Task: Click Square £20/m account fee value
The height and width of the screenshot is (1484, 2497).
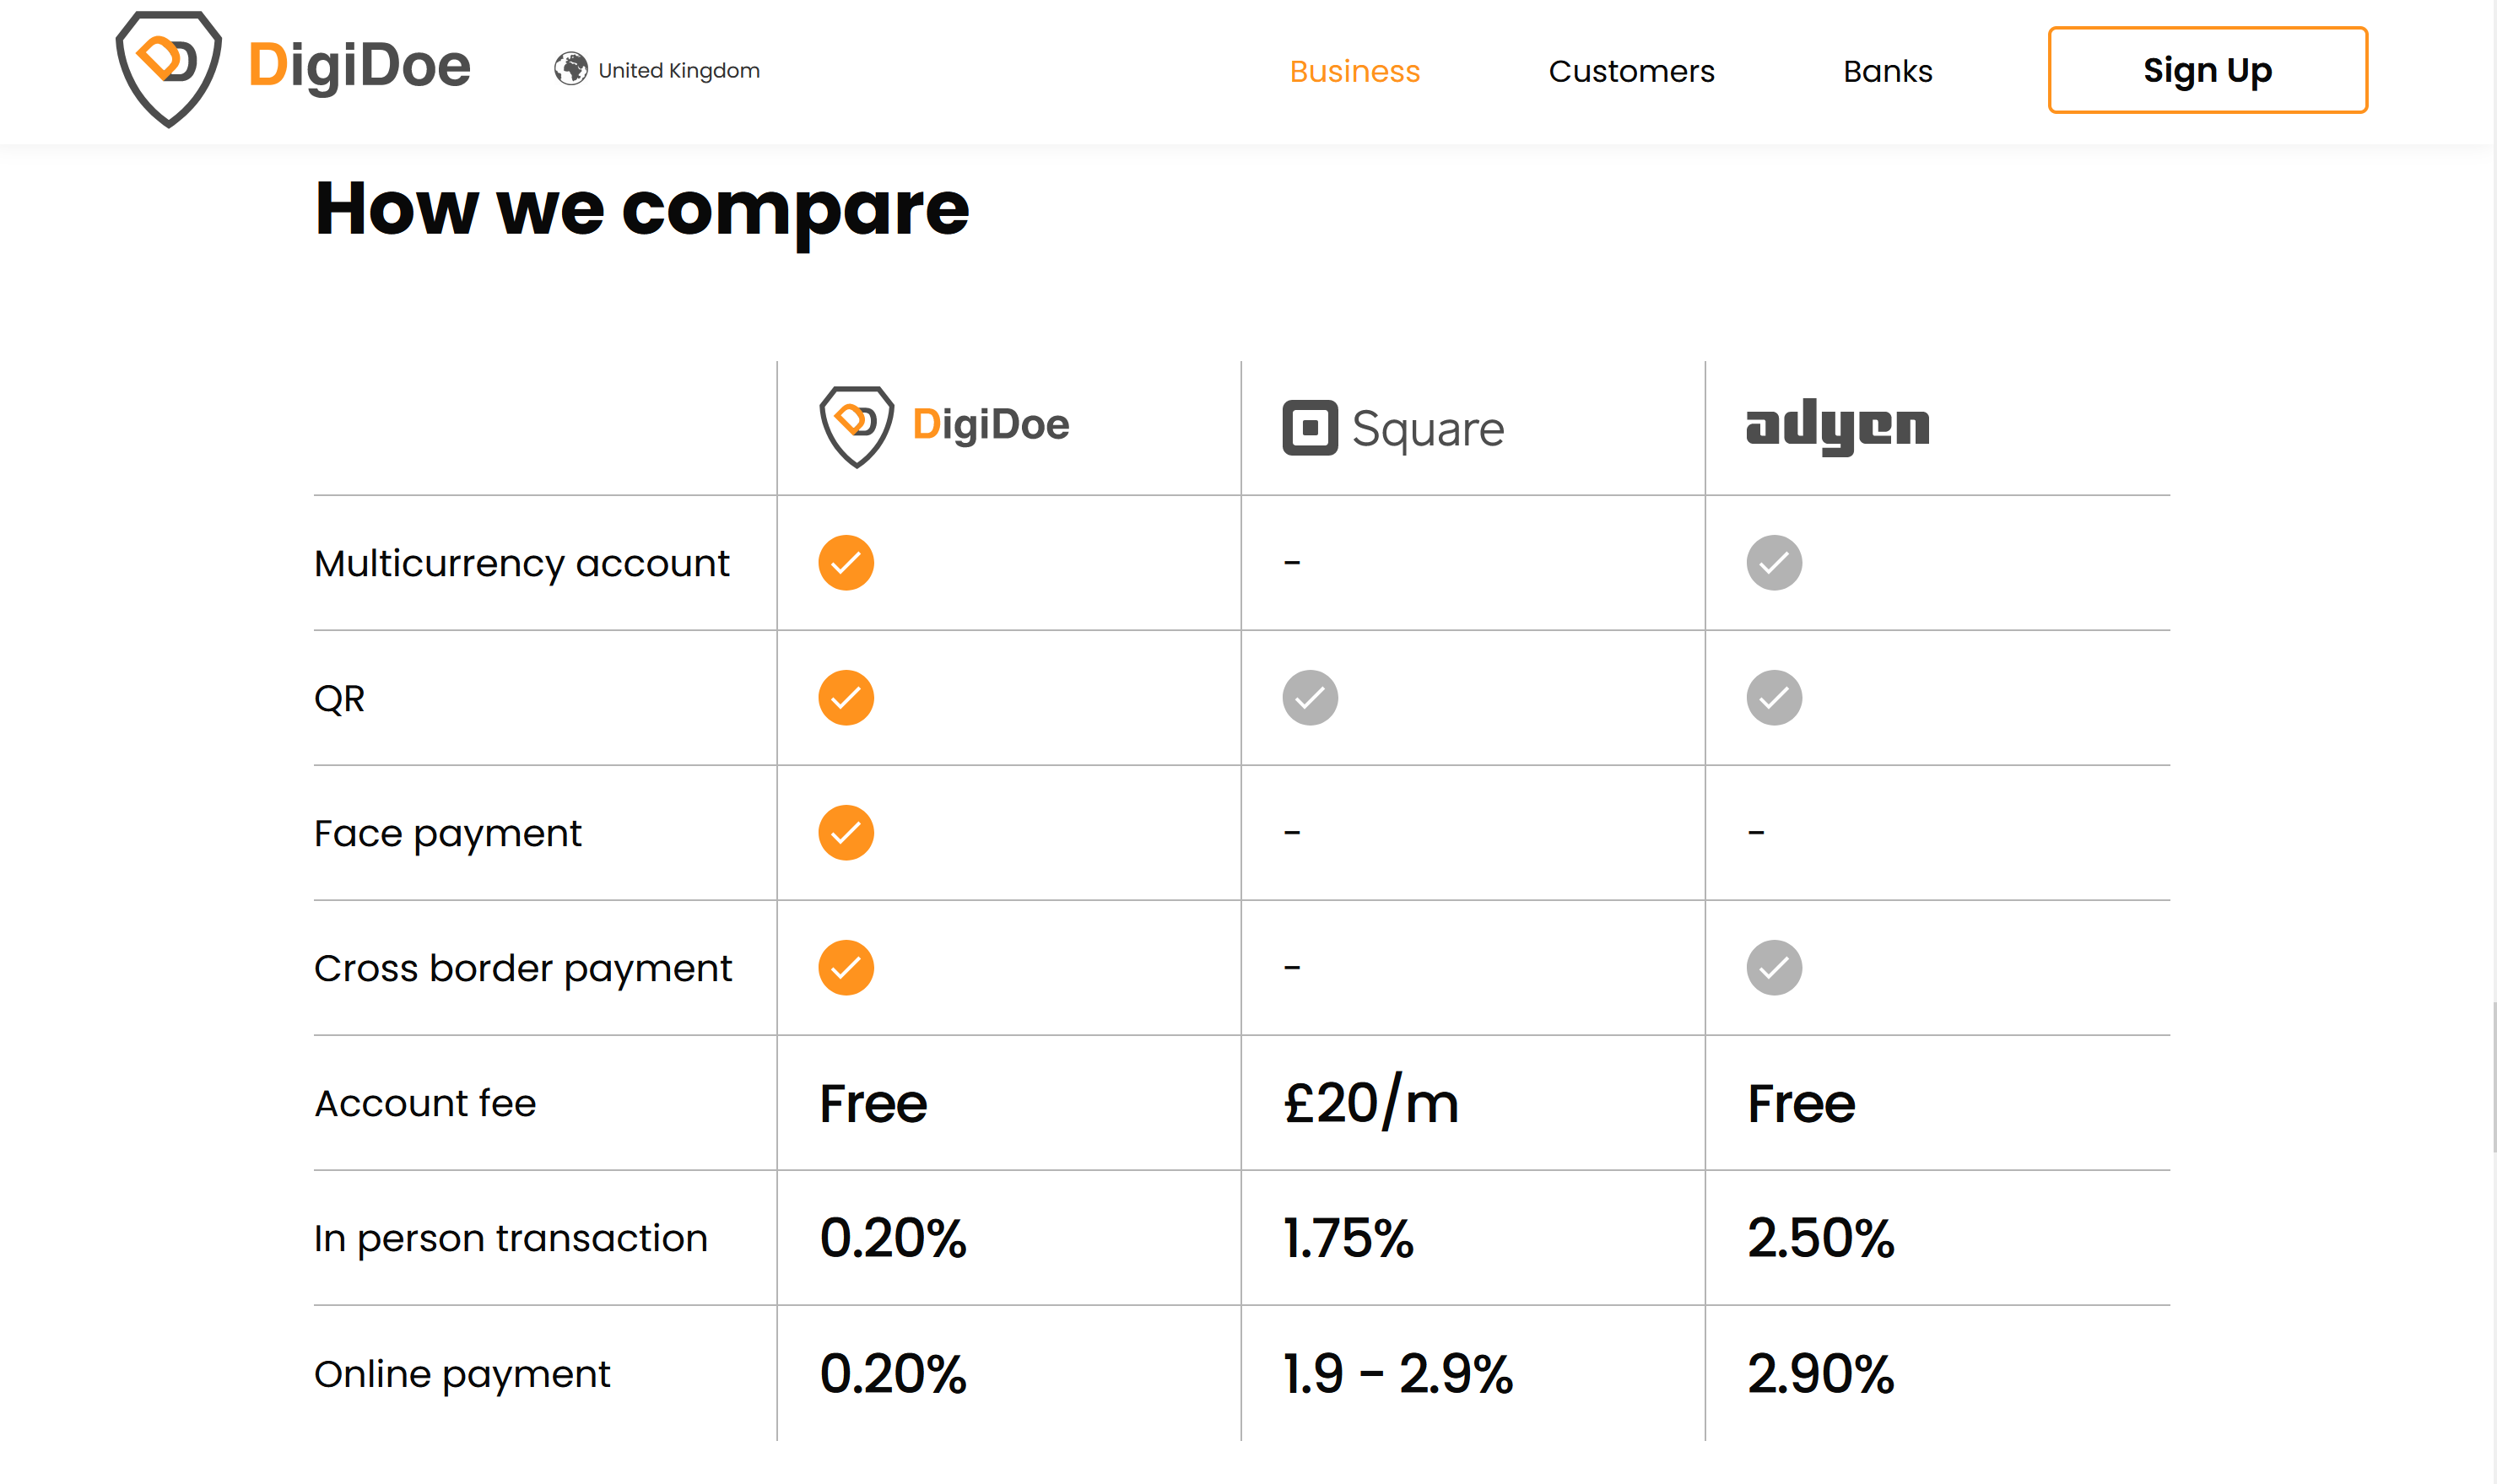Action: click(1370, 1102)
